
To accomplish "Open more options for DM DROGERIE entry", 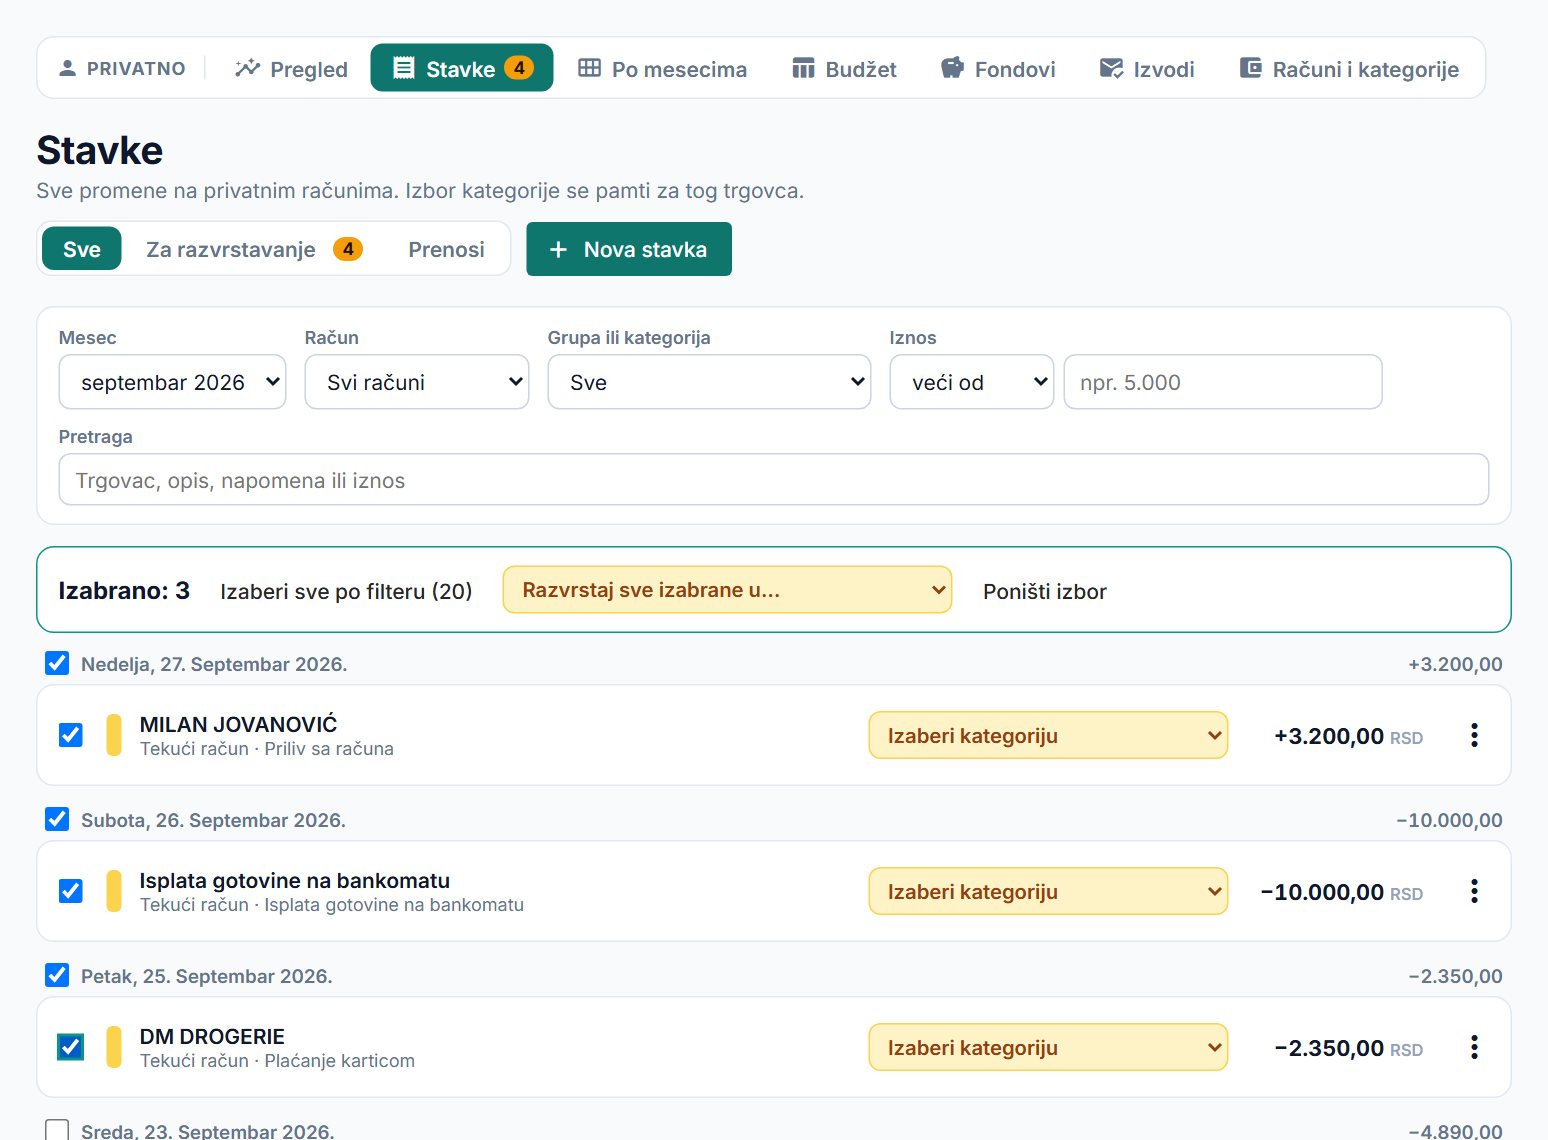I will pyautogui.click(x=1474, y=1047).
